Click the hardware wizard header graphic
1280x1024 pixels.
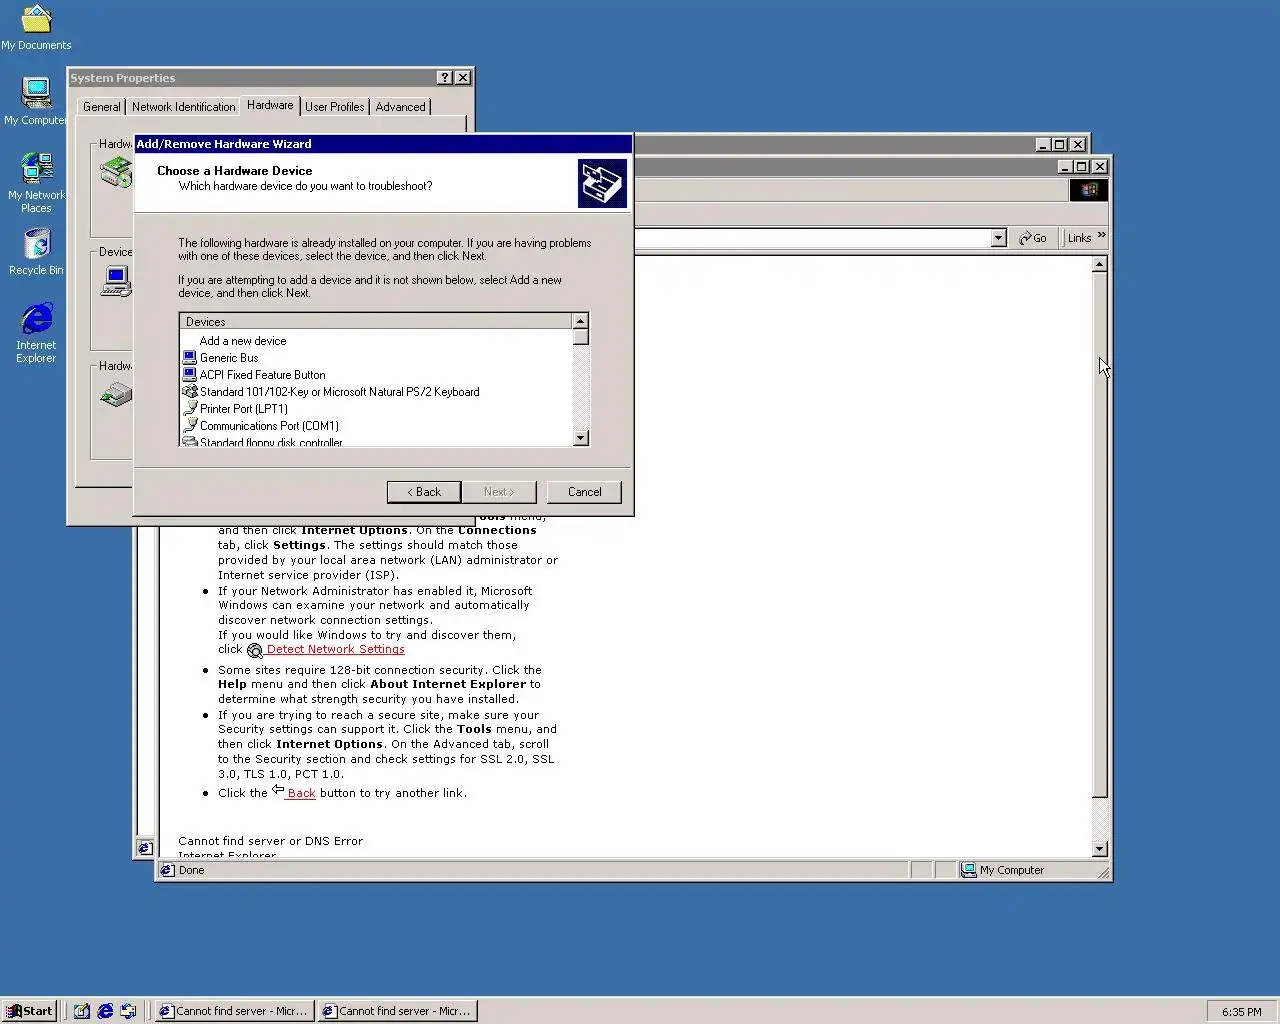point(602,183)
